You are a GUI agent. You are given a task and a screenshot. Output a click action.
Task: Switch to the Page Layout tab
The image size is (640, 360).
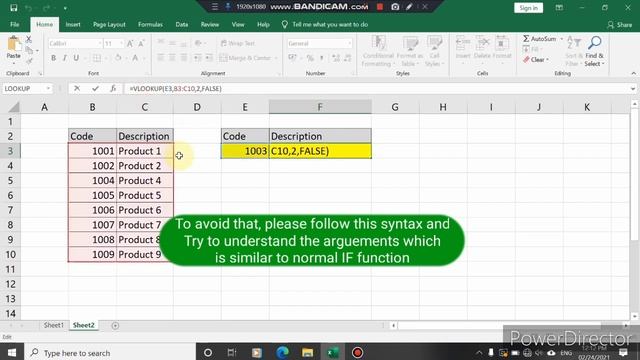coord(109,24)
